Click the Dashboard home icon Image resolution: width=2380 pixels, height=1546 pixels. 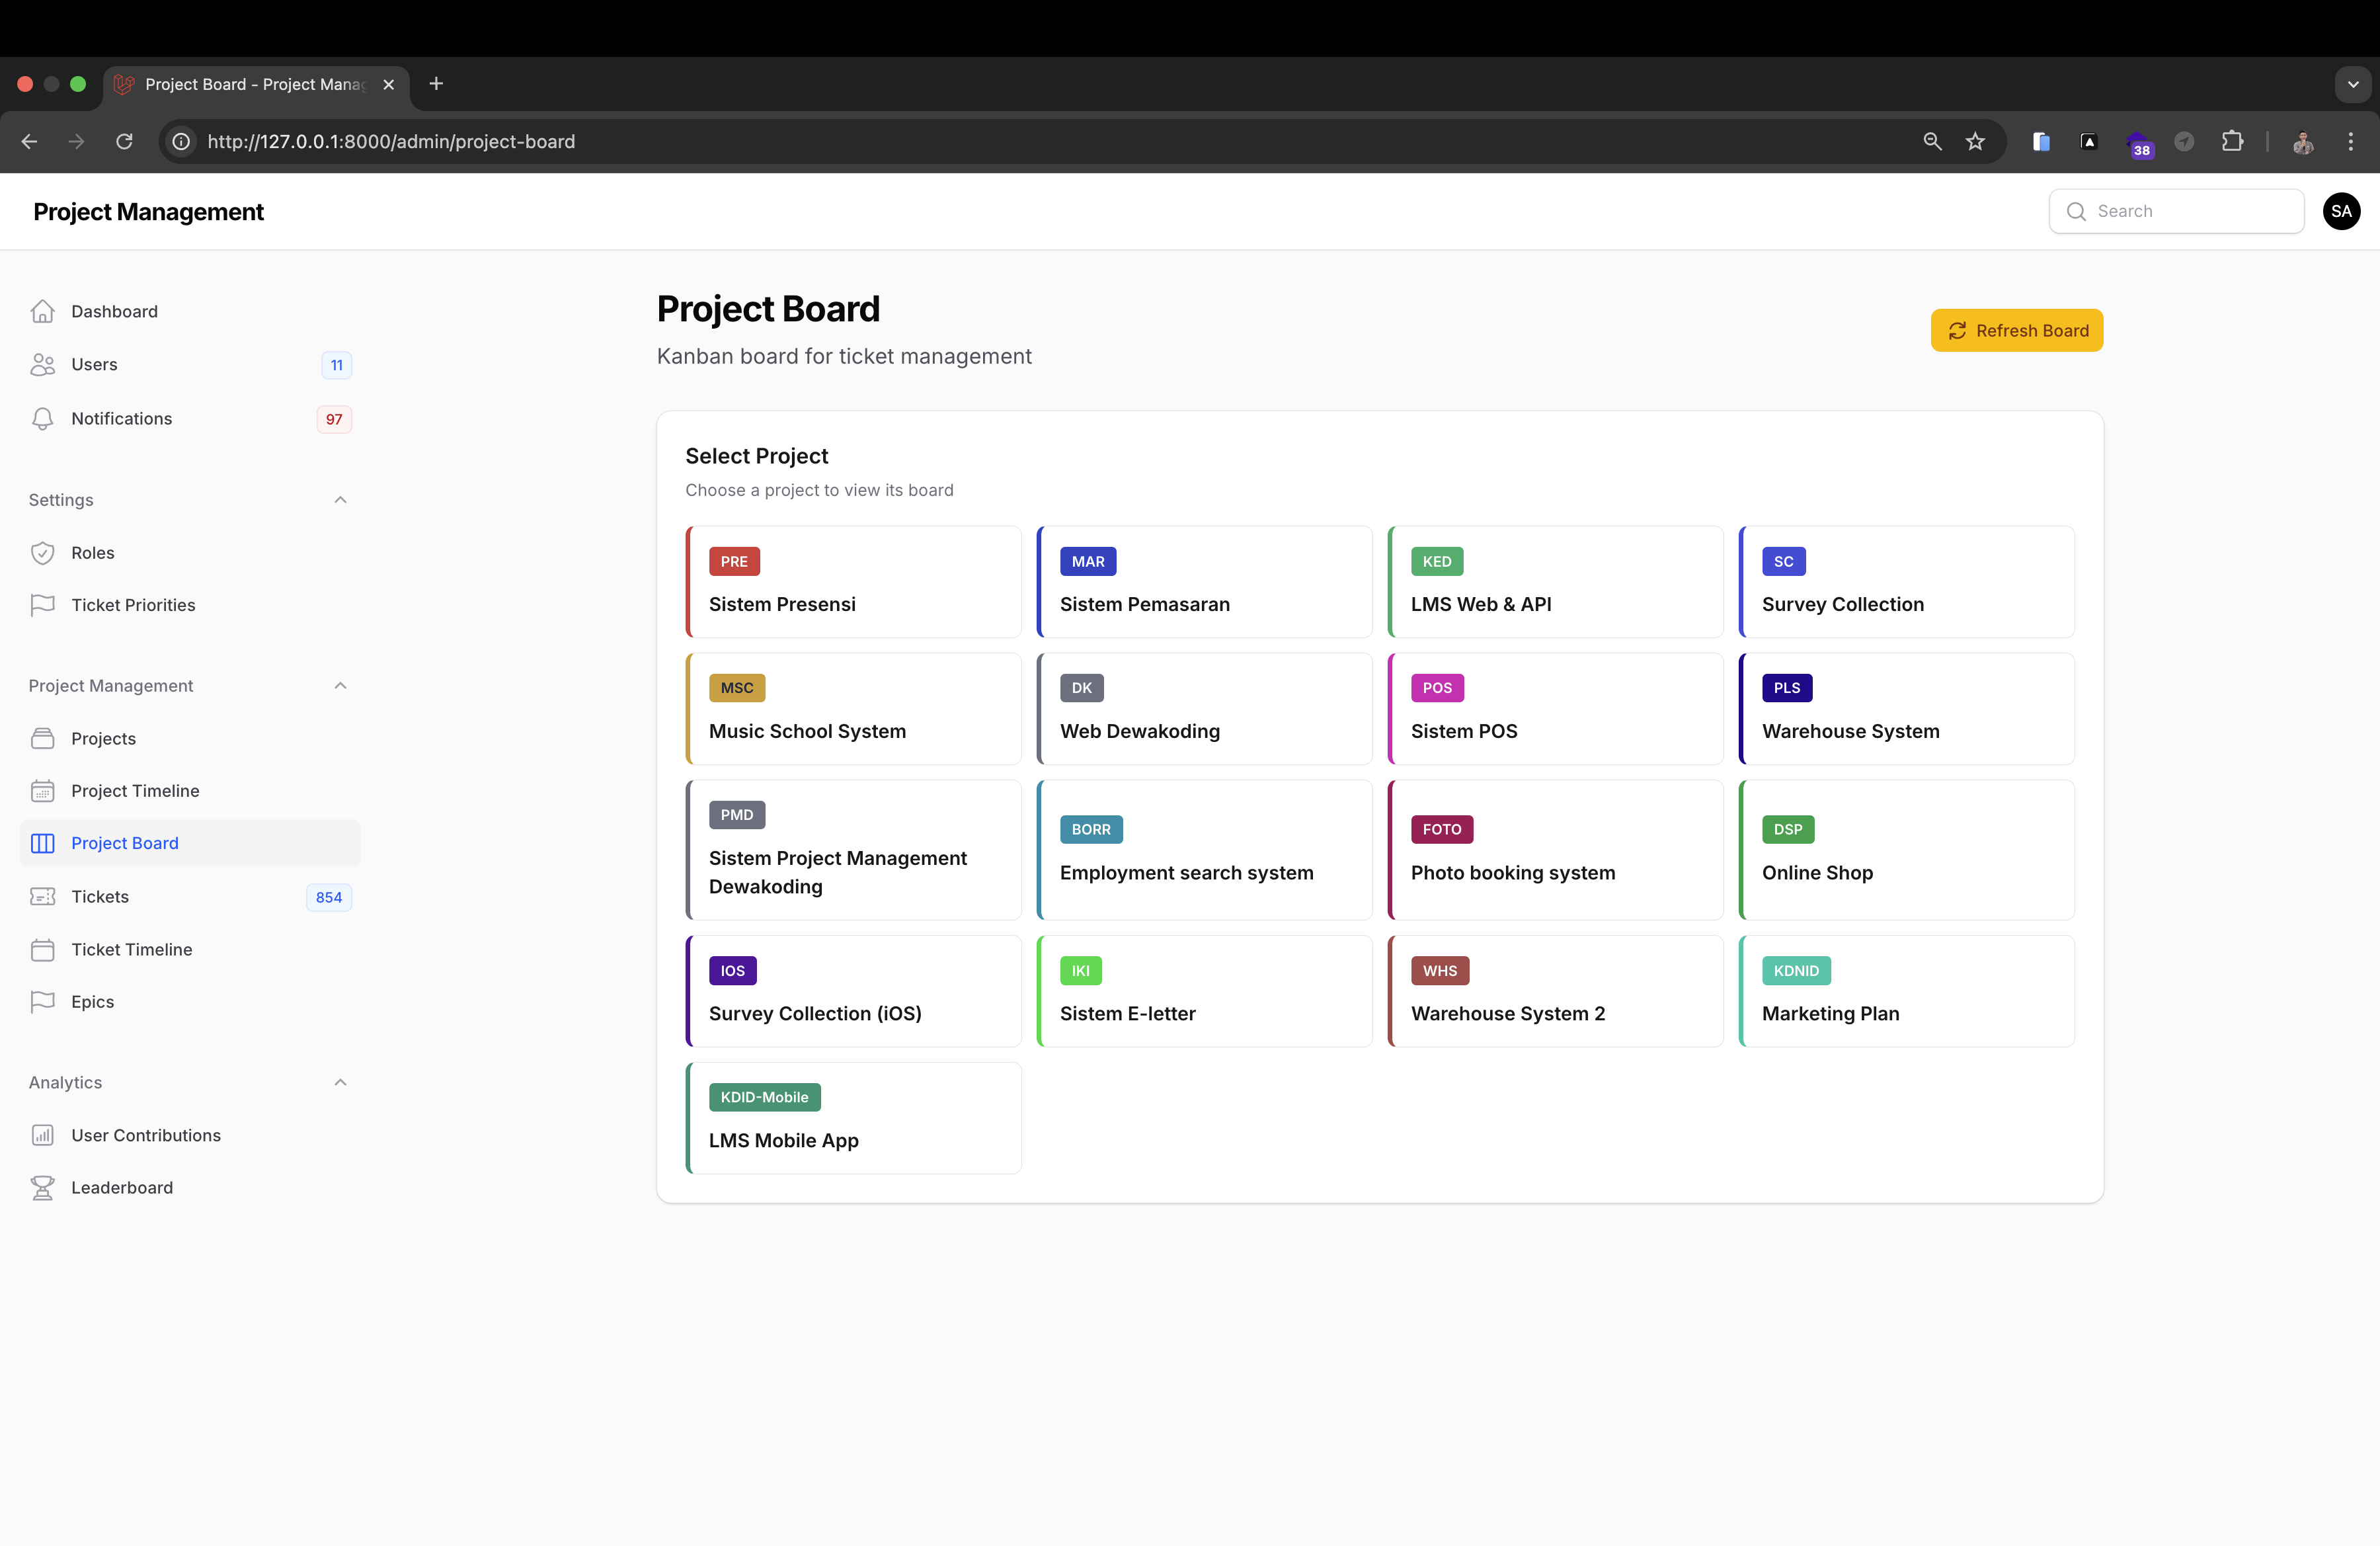42,311
